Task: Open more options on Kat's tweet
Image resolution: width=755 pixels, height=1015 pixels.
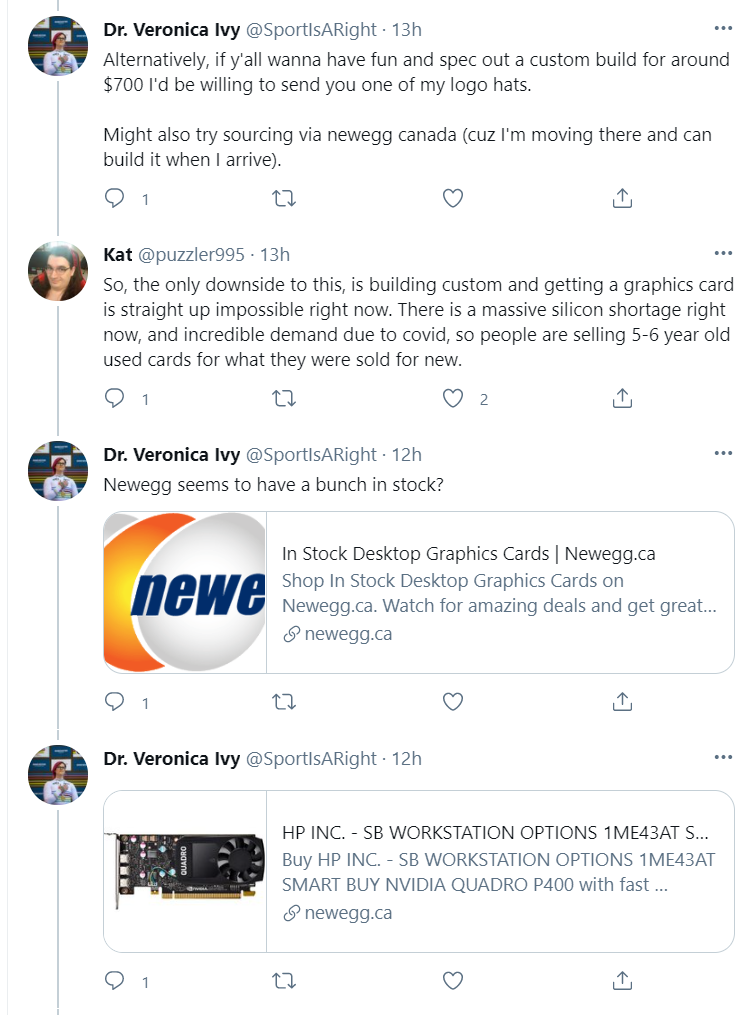Action: 723,253
